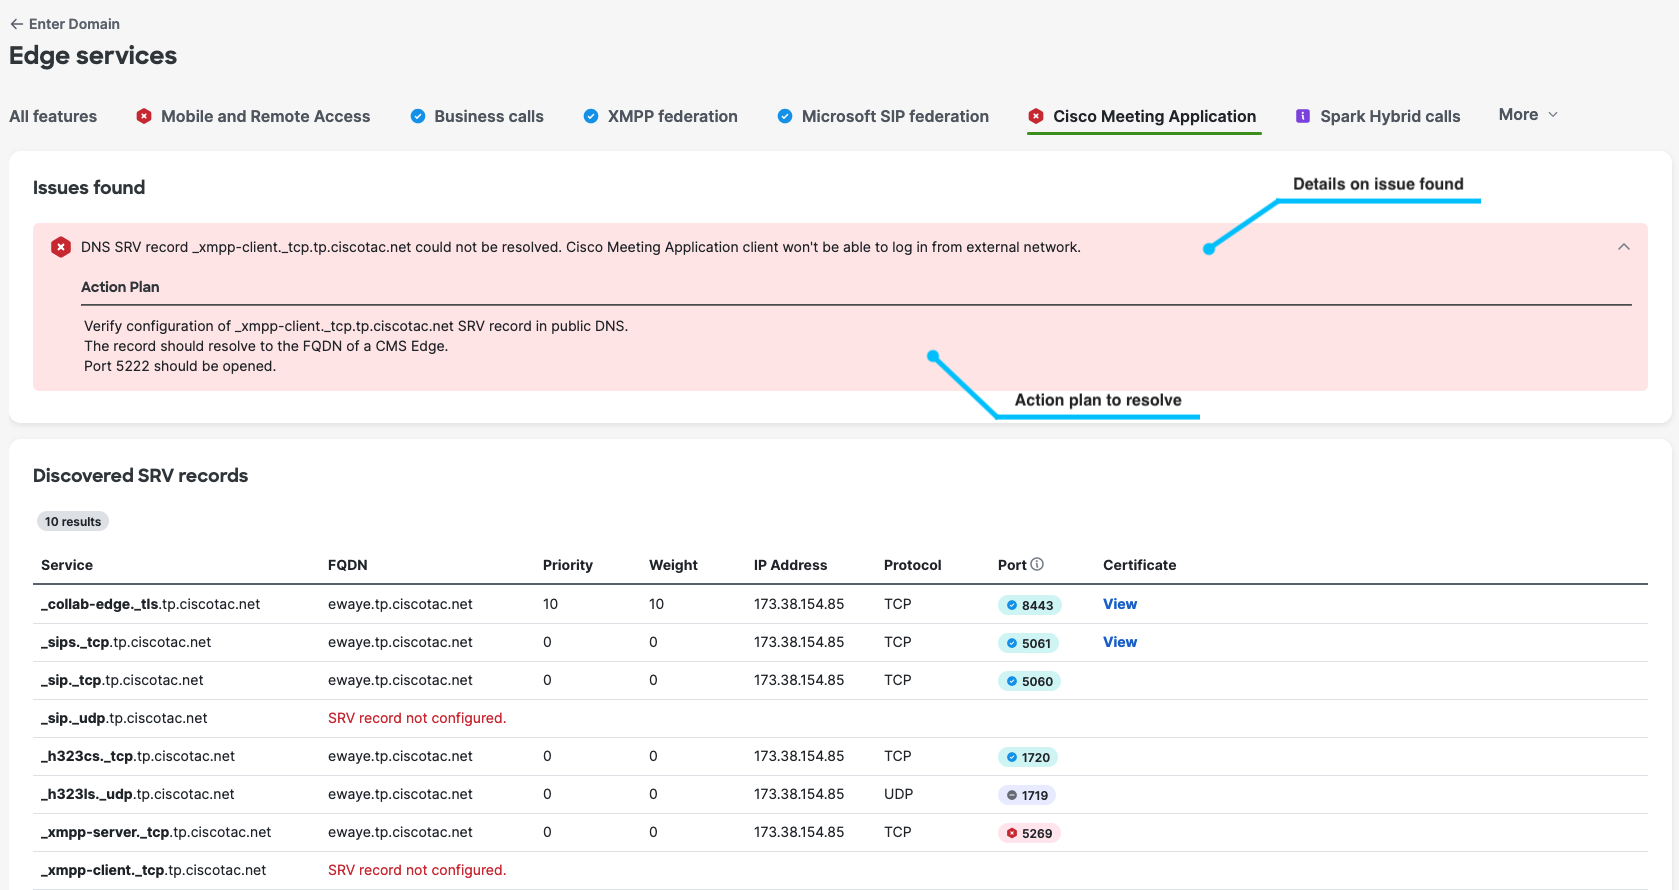The image size is (1679, 890).
Task: Click the Enter Domain back link
Action: [x=74, y=24]
